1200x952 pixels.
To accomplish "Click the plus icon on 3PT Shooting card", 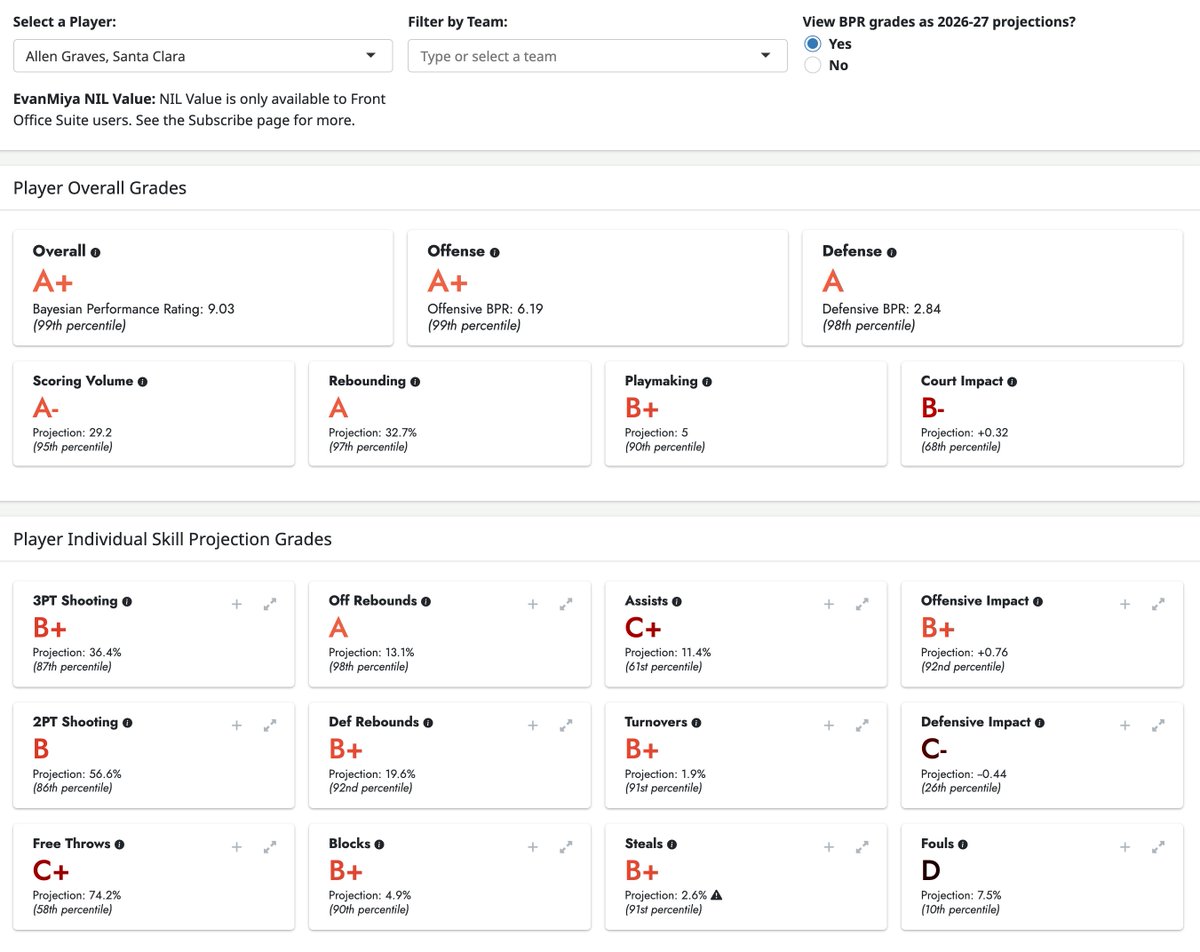I will point(237,604).
